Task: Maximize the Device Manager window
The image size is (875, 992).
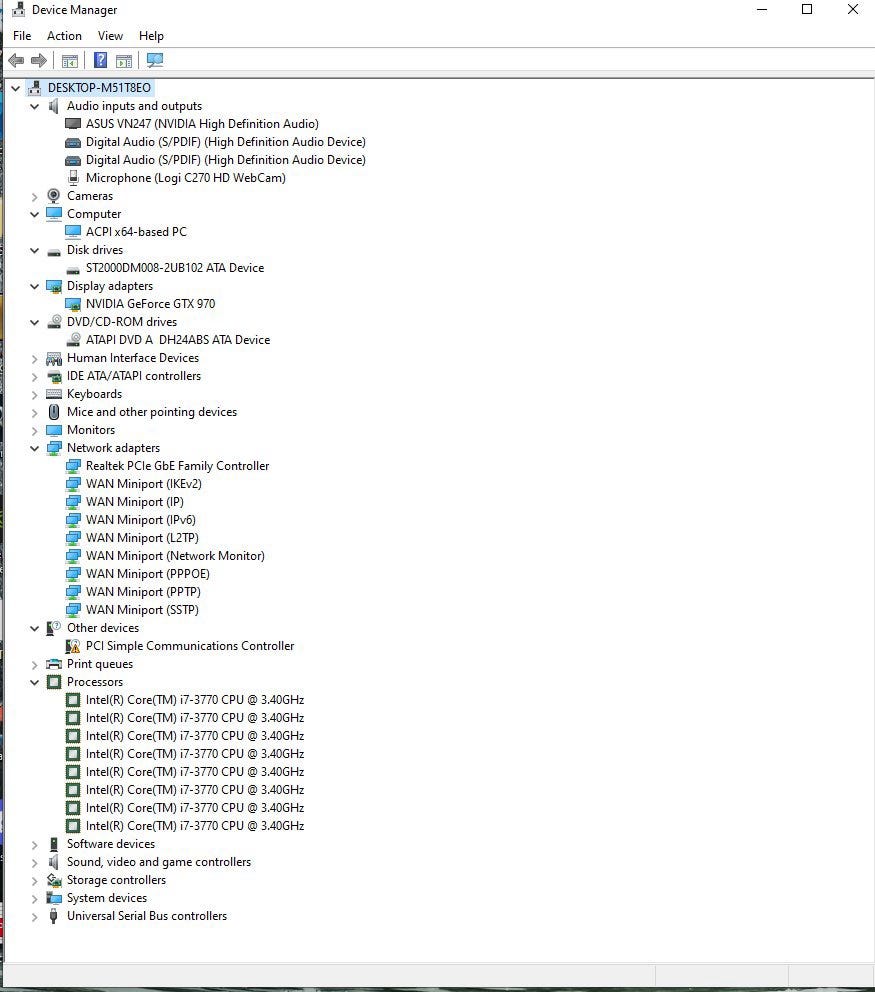Action: point(807,9)
